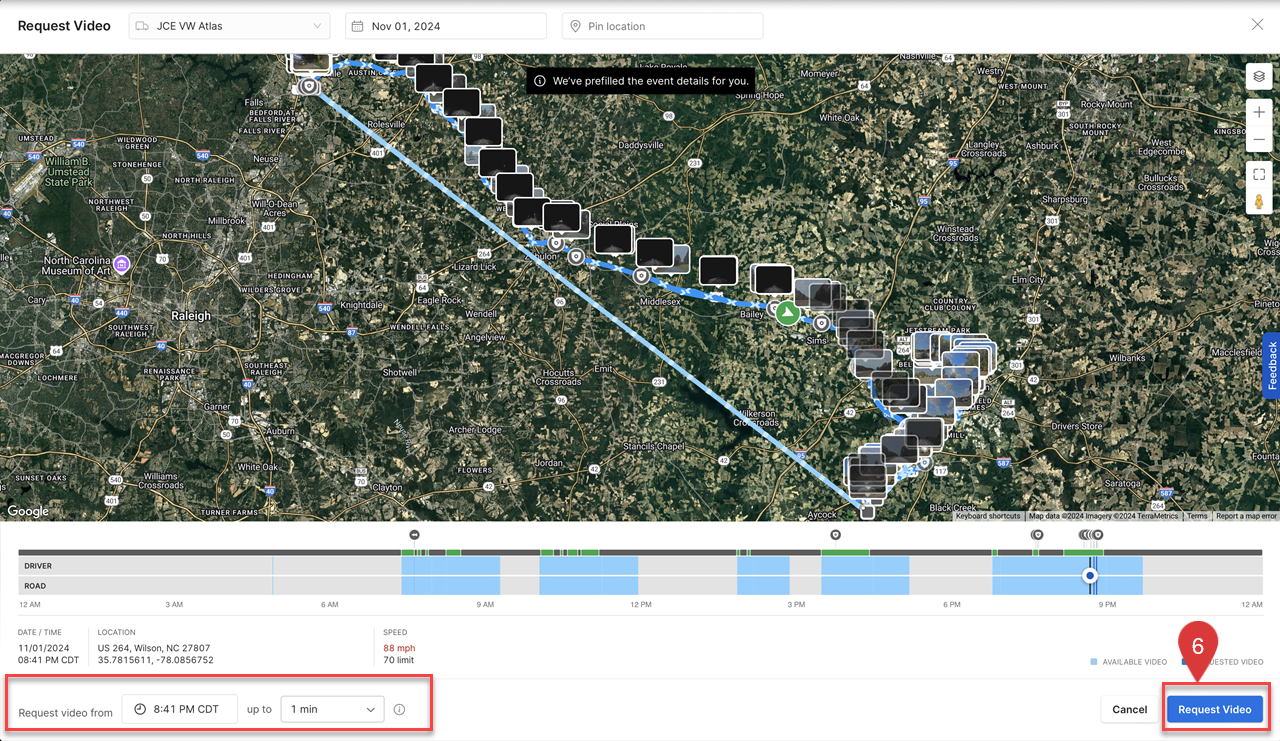Click the 9 PM timeline label

pyautogui.click(x=1107, y=604)
